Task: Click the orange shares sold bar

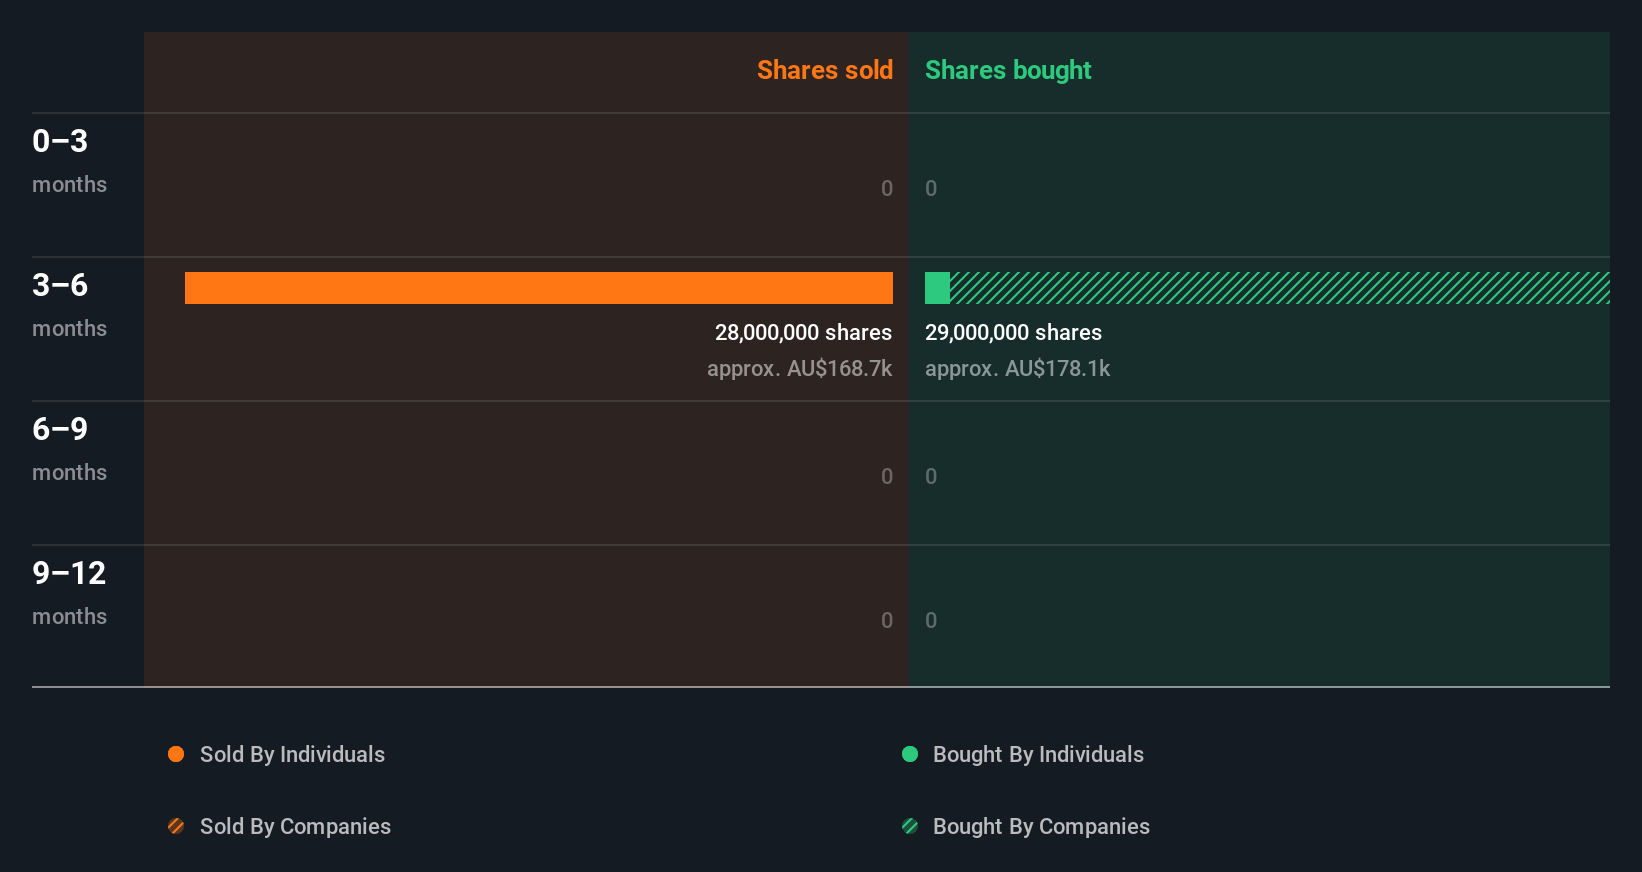Action: tap(538, 288)
